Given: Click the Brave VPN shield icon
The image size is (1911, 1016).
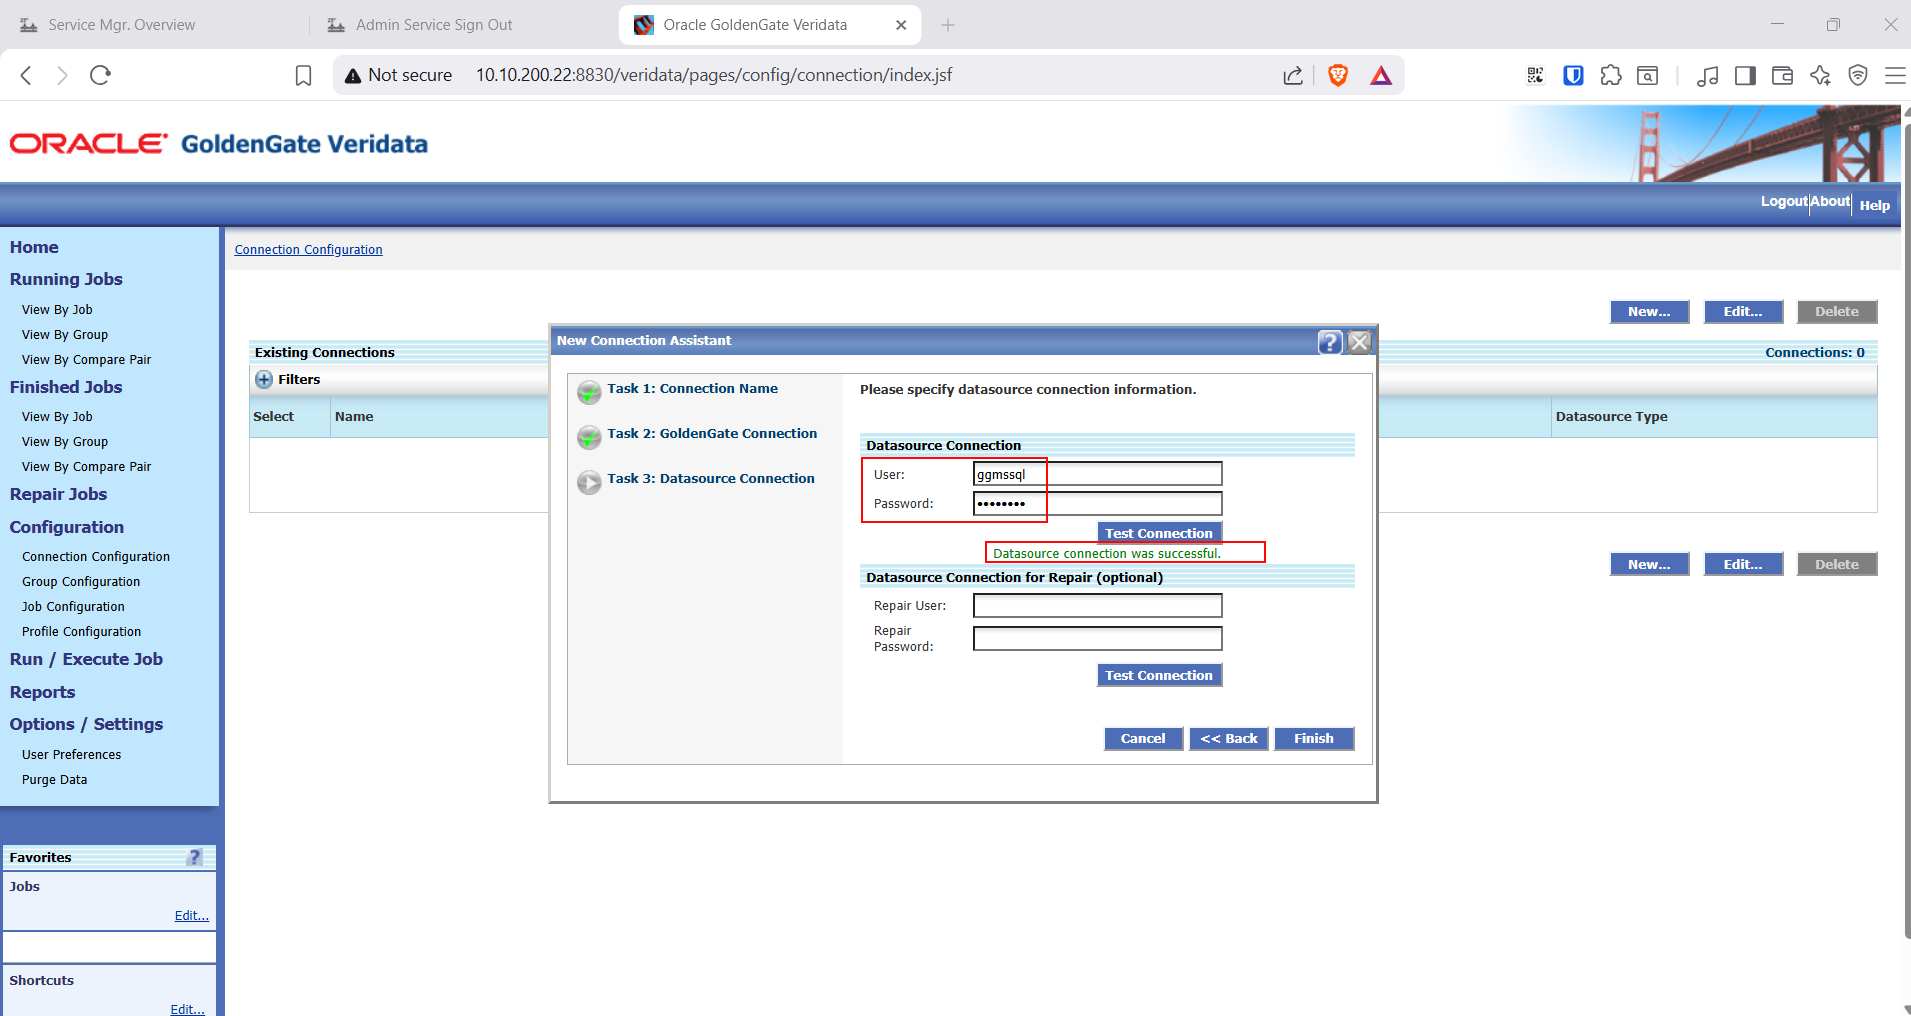Looking at the screenshot, I should 1858,75.
